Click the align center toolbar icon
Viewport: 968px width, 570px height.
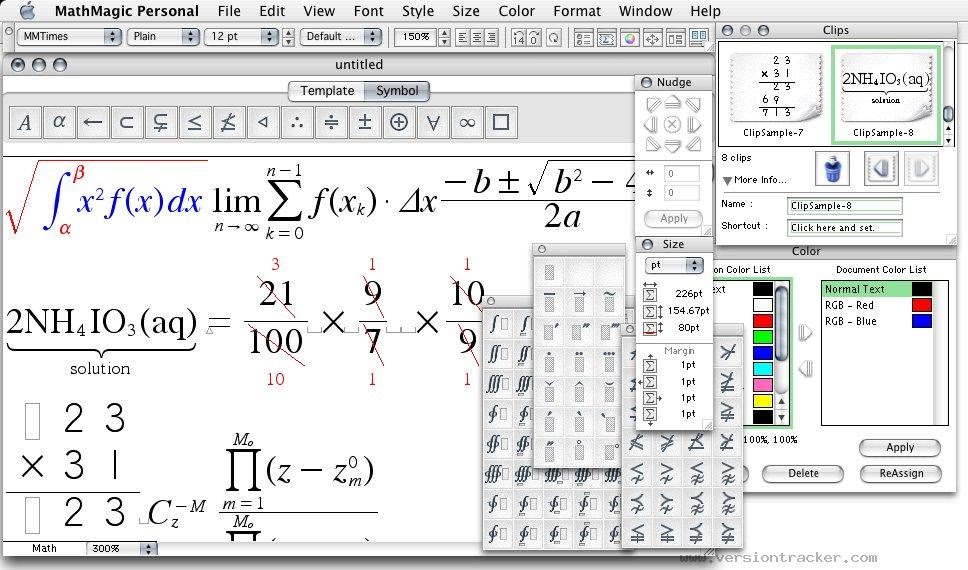[x=477, y=38]
